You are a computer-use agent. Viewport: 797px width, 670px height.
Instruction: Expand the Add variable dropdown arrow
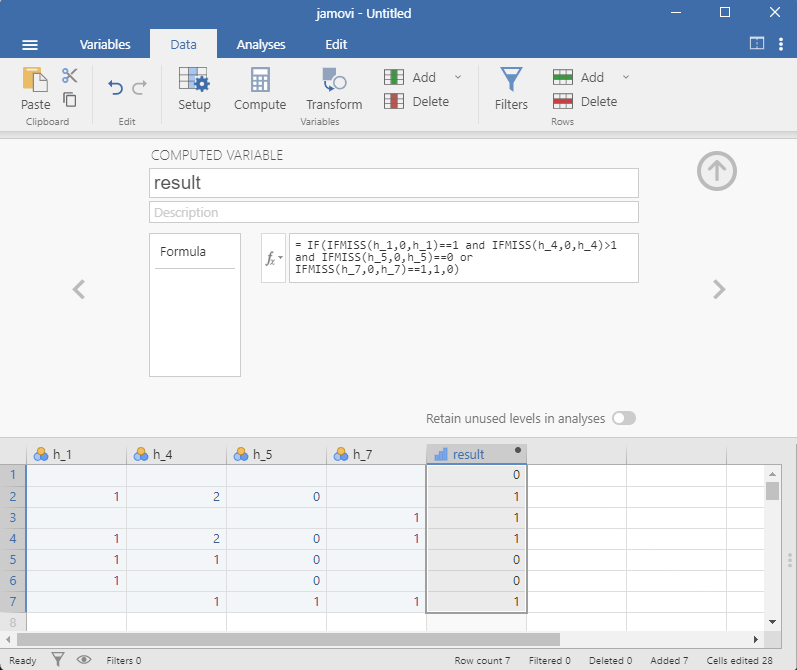click(x=458, y=77)
